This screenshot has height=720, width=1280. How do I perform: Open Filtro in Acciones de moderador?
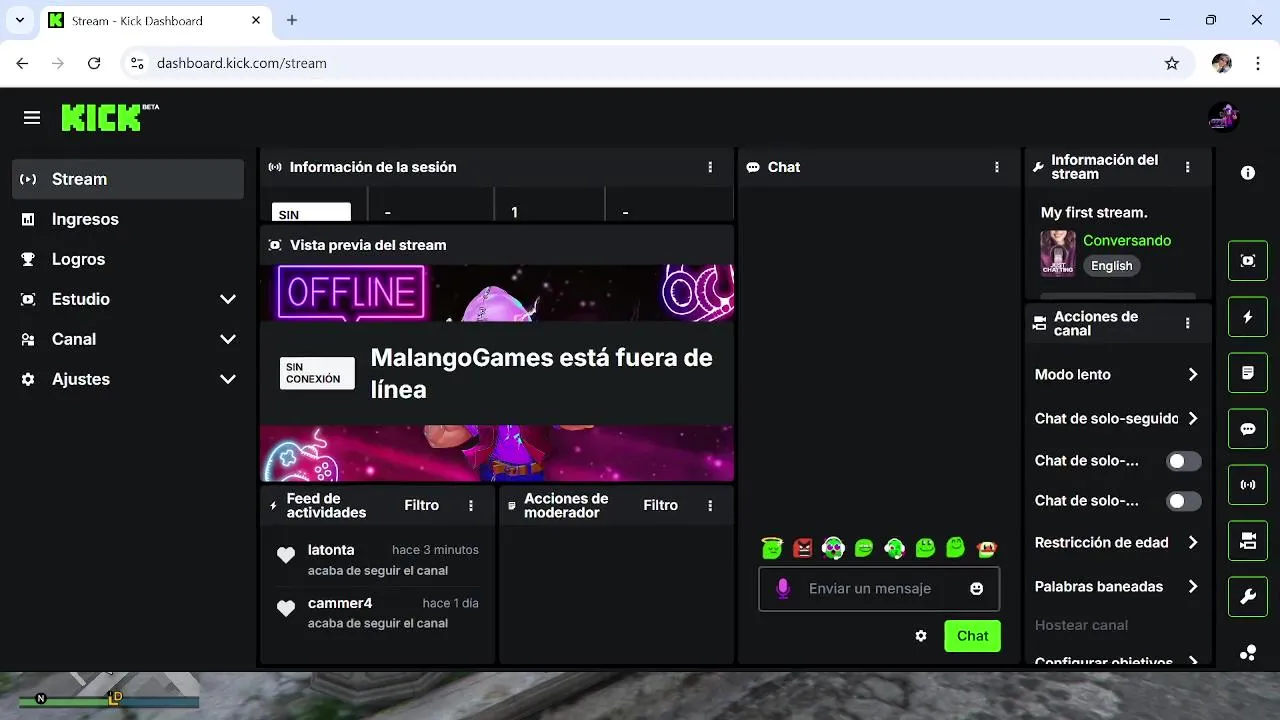(x=661, y=506)
